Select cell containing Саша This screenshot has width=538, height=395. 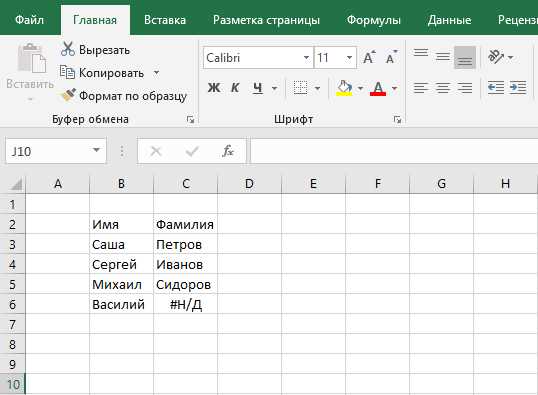[x=121, y=244]
